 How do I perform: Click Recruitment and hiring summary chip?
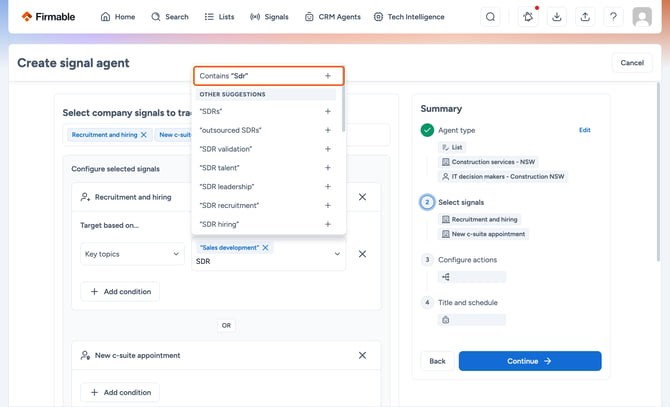pyautogui.click(x=479, y=220)
